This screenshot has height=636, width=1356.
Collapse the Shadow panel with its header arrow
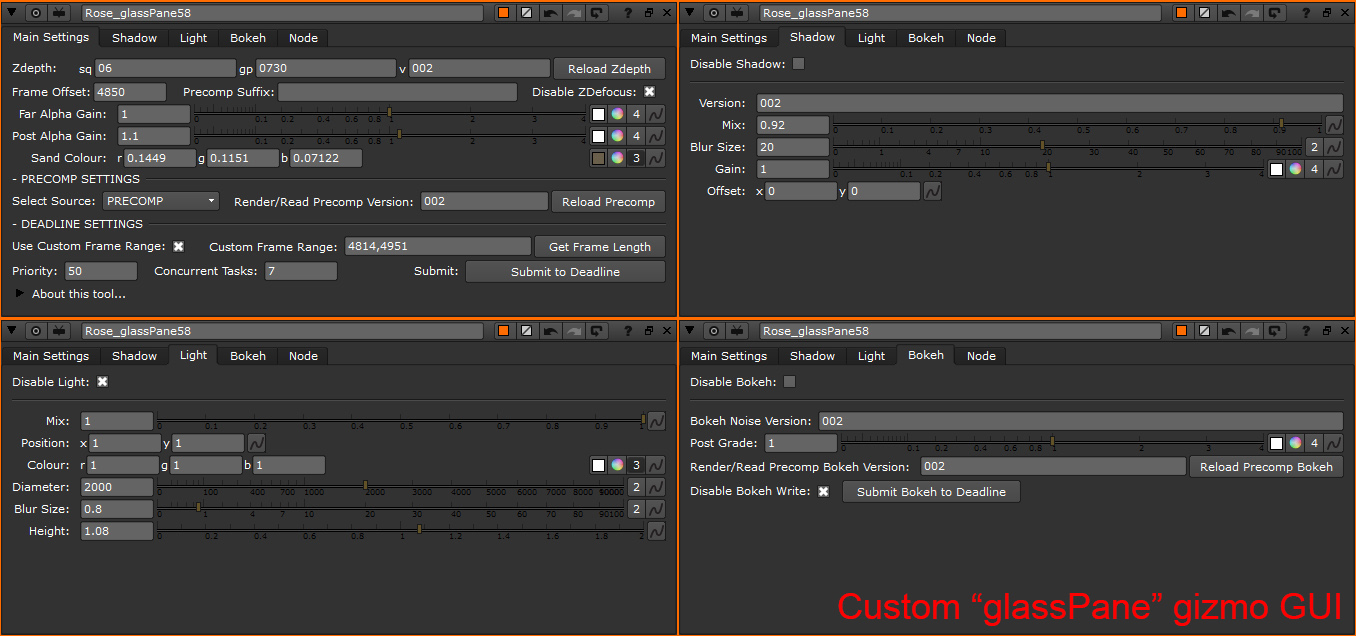pos(691,13)
